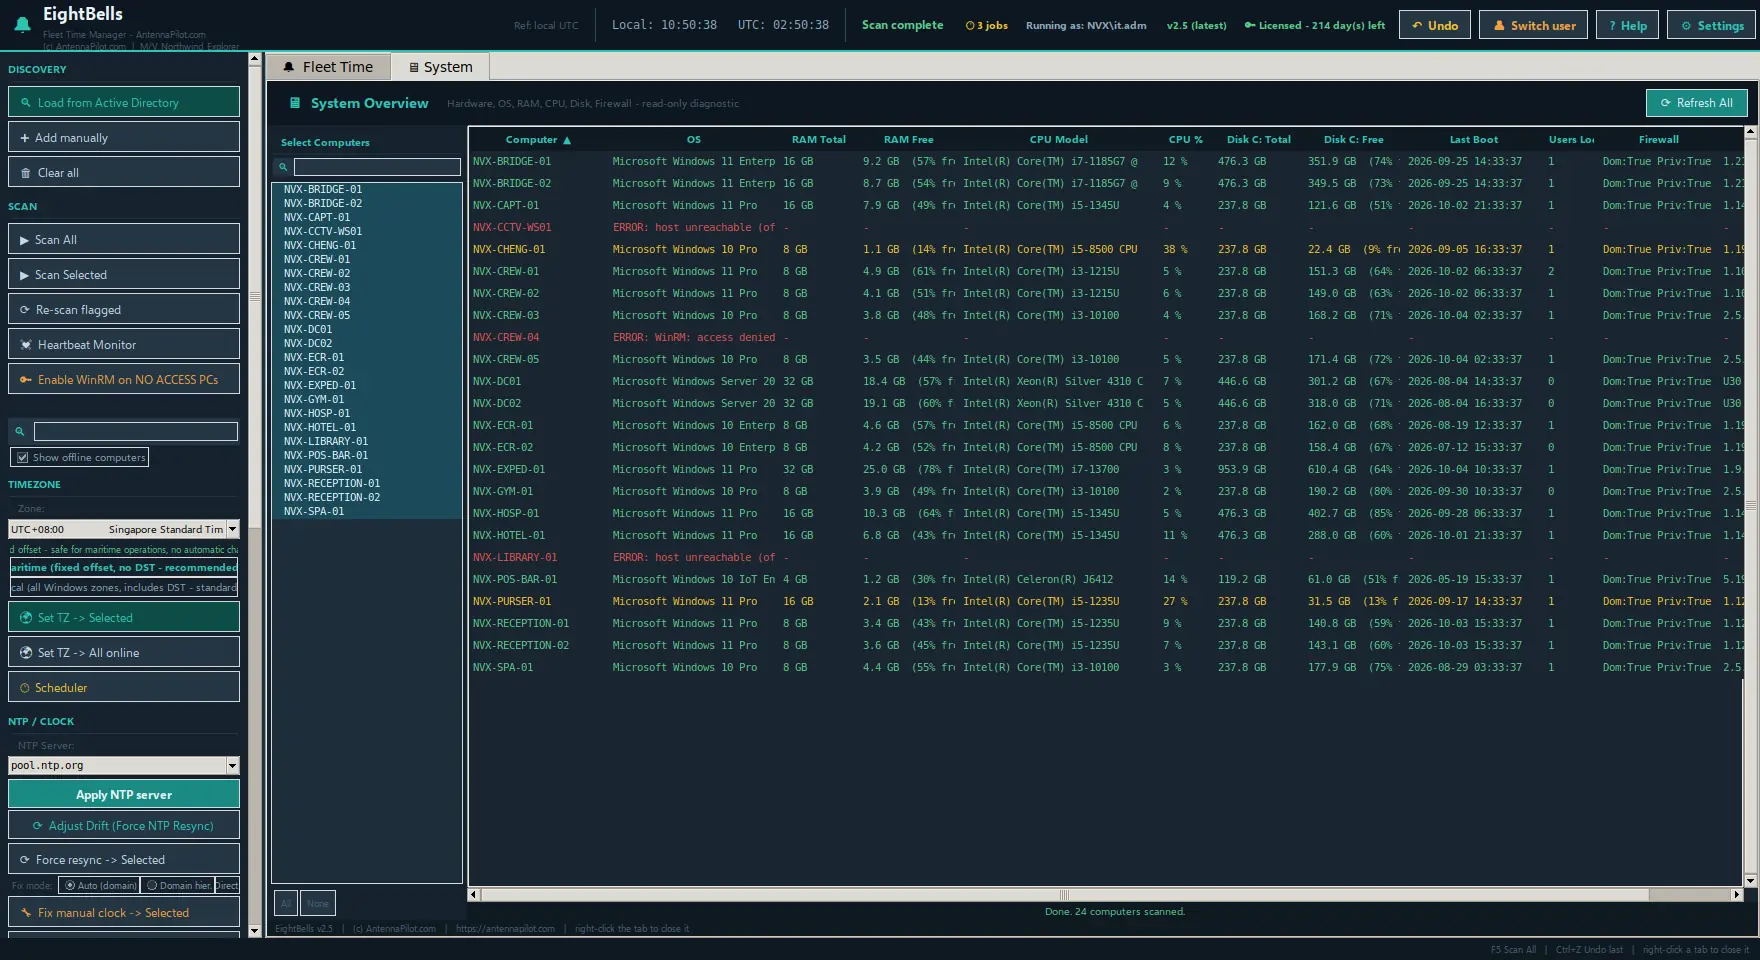Click the undo arrow icon in header
Image resolution: width=1760 pixels, height=960 pixels.
click(x=1417, y=25)
